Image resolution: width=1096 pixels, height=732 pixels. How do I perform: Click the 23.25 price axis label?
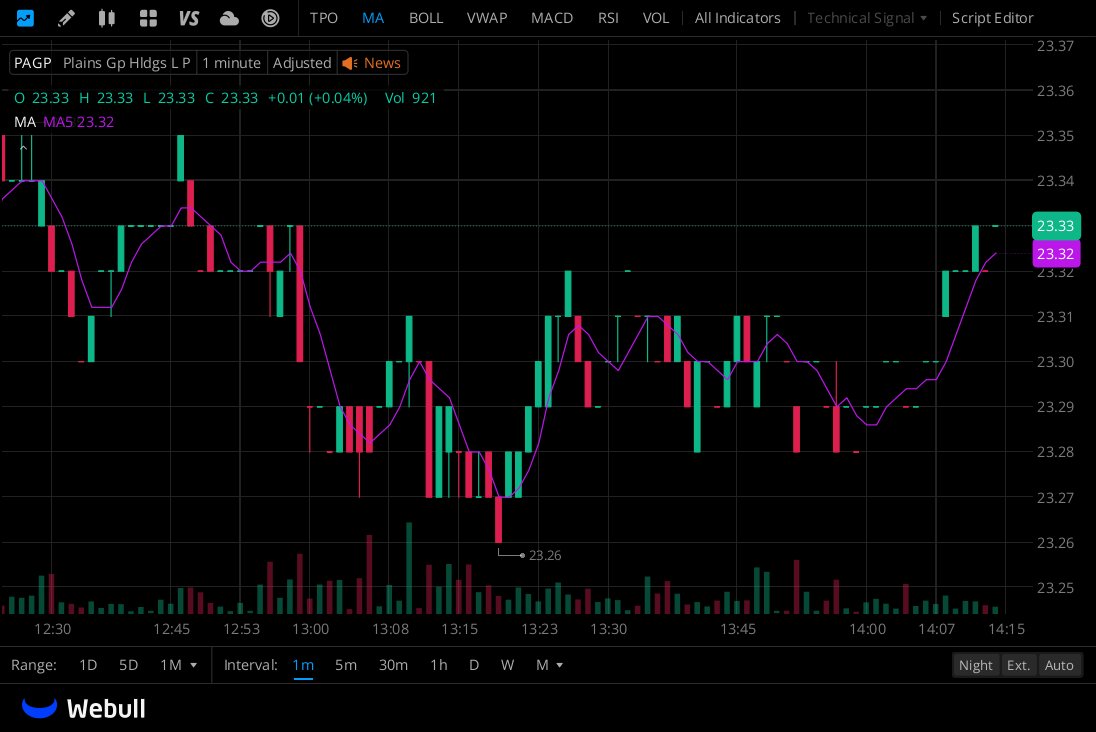[1055, 588]
